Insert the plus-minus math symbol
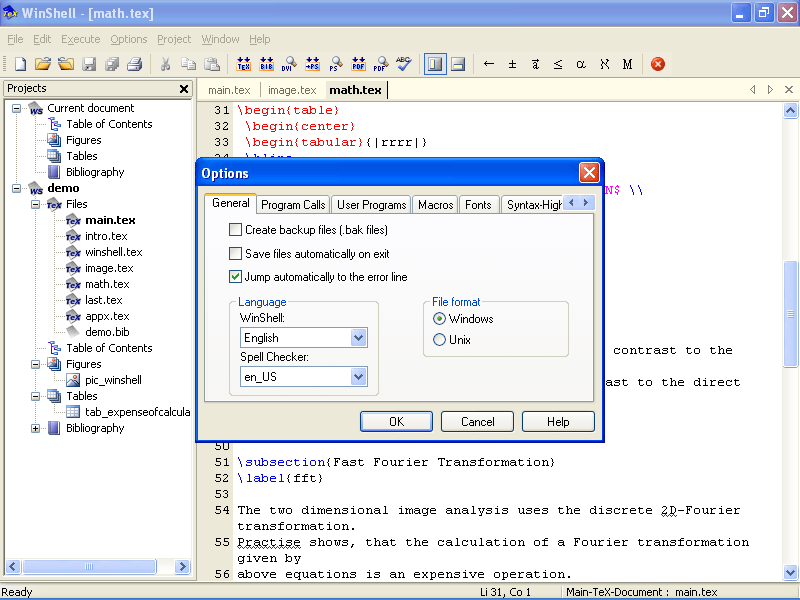The width and height of the screenshot is (800, 600). pyautogui.click(x=513, y=63)
